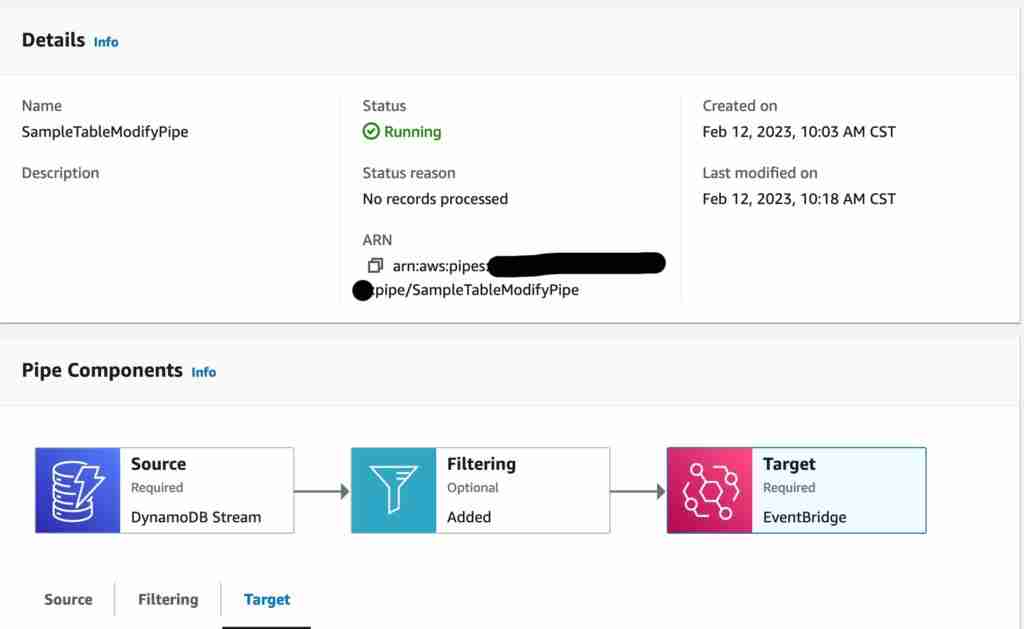Click the status reason No records processed
This screenshot has width=1024, height=629.
pos(434,199)
